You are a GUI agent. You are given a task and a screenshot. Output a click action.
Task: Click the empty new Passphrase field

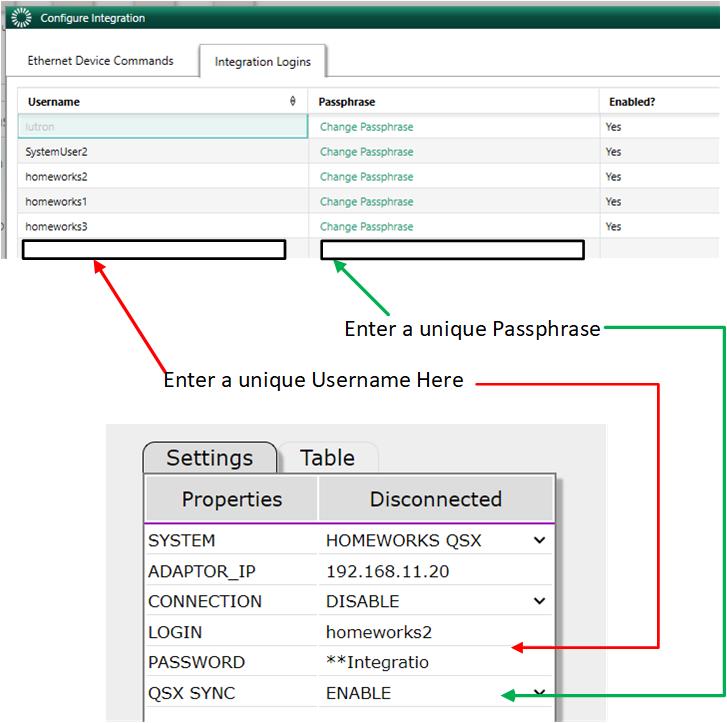[452, 250]
